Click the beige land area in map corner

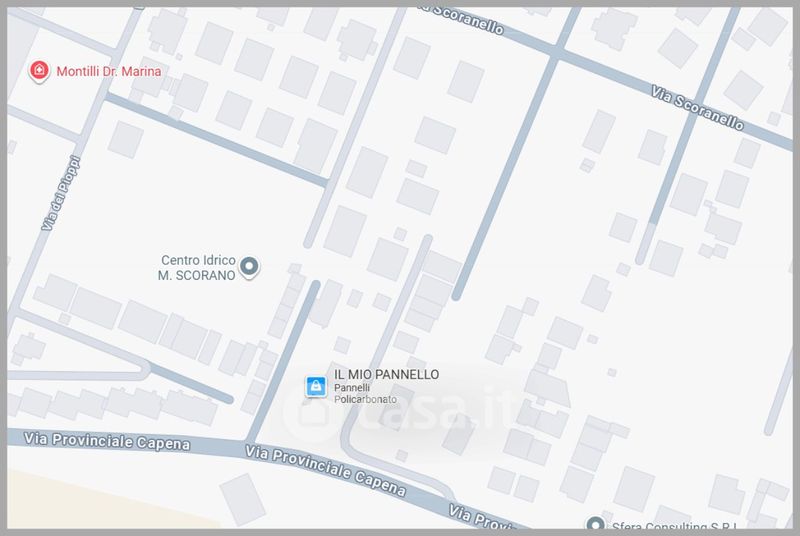click(102, 502)
